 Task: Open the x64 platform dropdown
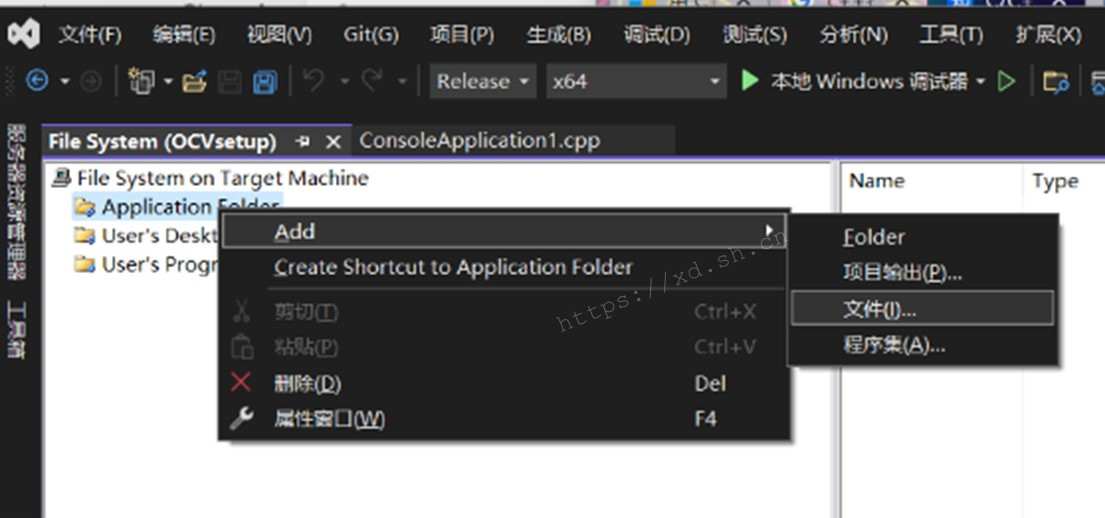click(636, 81)
